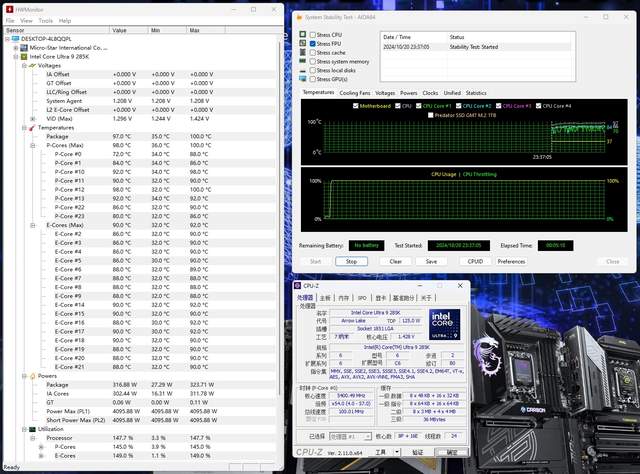The width and height of the screenshot is (640, 474).
Task: Open the SPD tab in CPU-Z
Action: [x=362, y=298]
